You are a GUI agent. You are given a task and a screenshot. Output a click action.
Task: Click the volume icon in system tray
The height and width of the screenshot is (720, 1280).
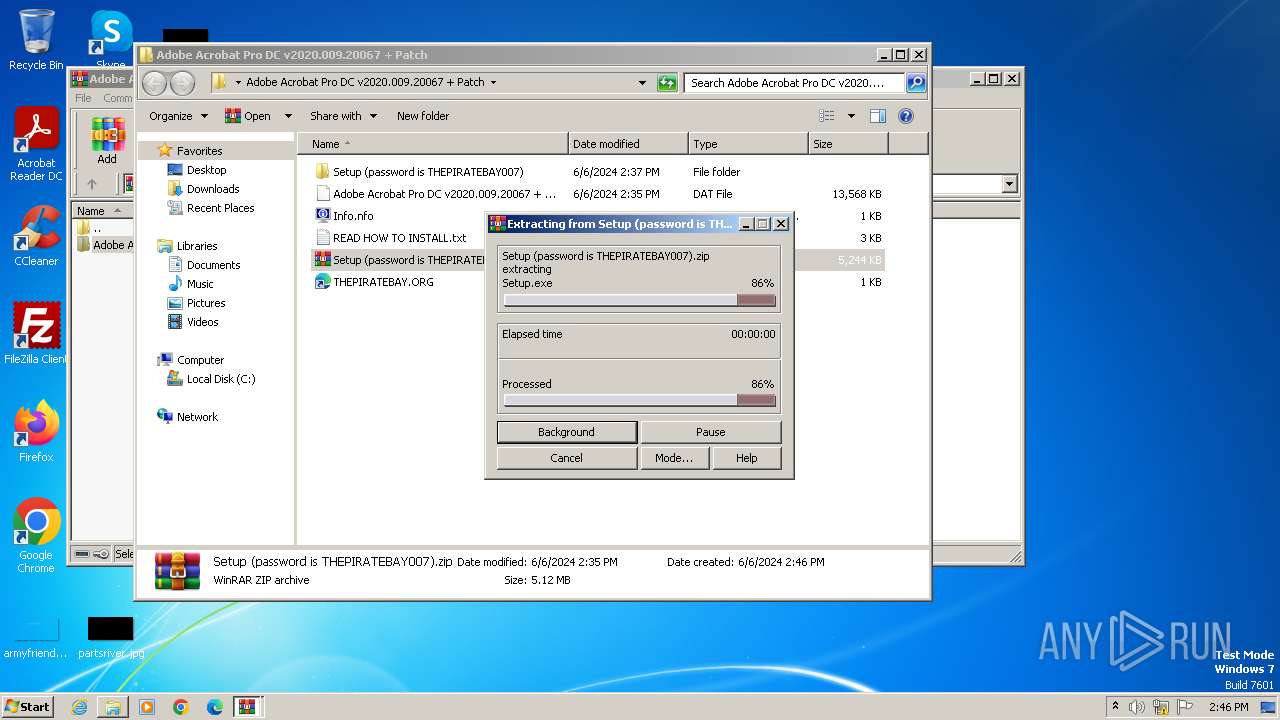tap(1137, 707)
